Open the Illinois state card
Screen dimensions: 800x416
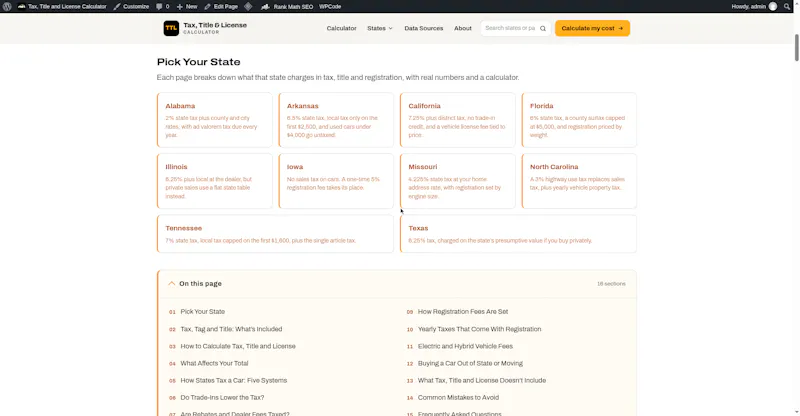pos(215,181)
